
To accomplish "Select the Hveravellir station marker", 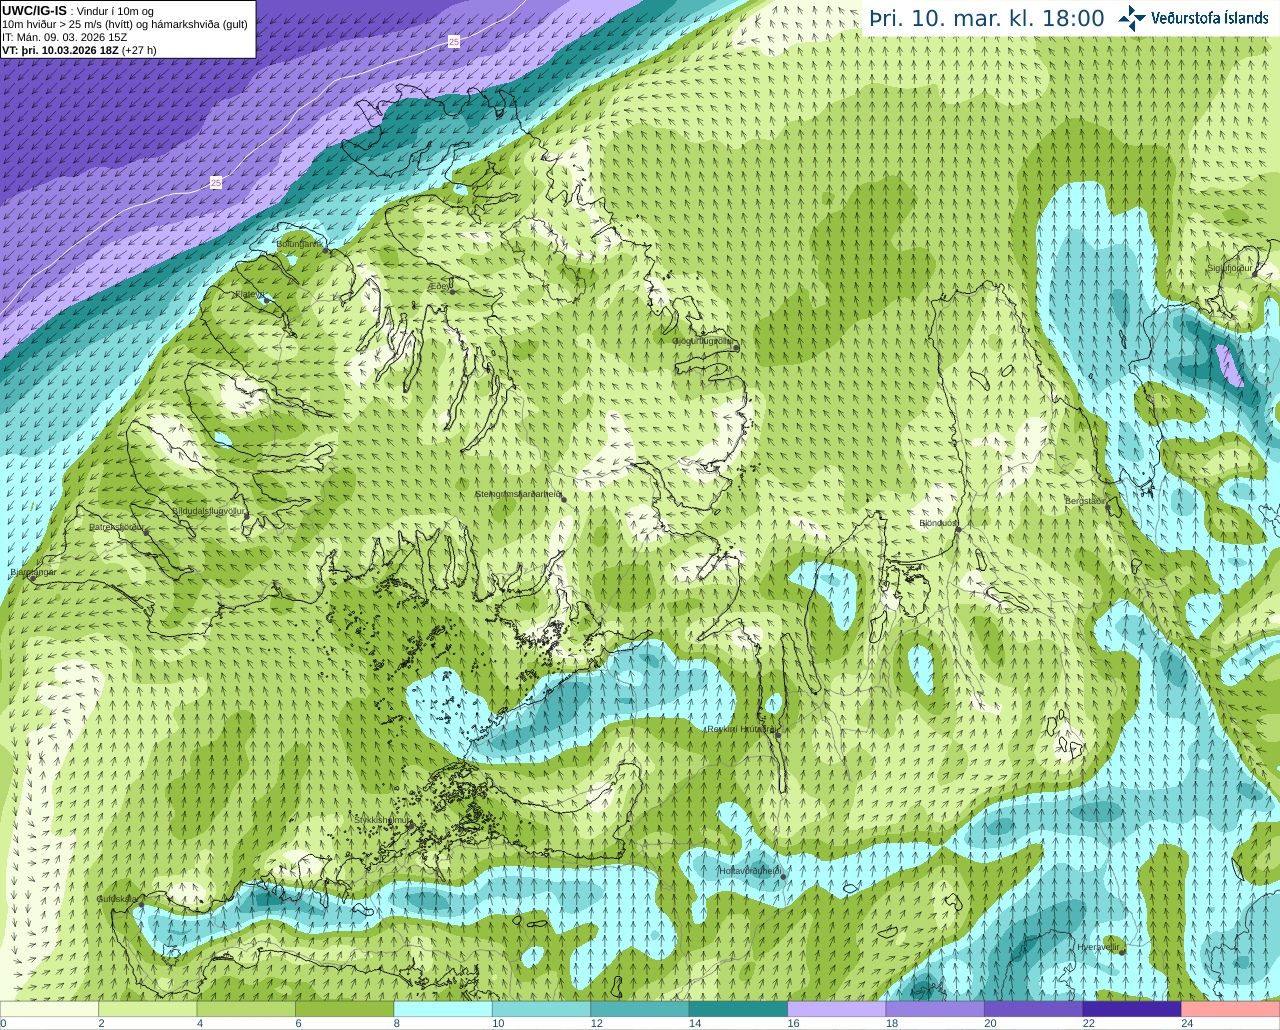I will pos(1122,952).
